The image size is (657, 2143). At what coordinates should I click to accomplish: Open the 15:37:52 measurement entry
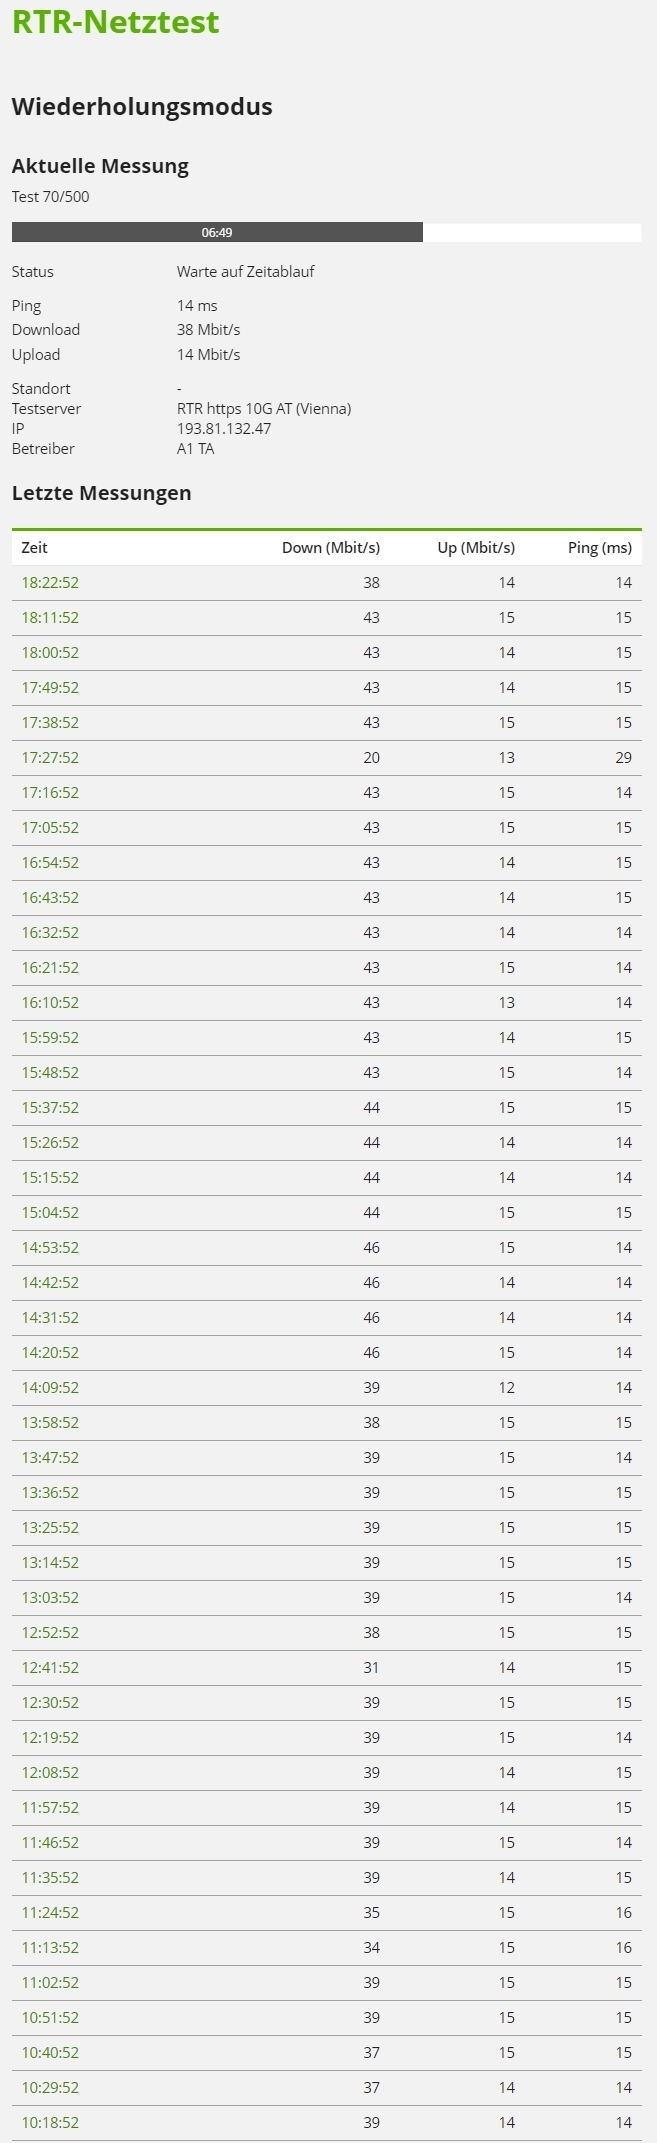click(x=50, y=1108)
